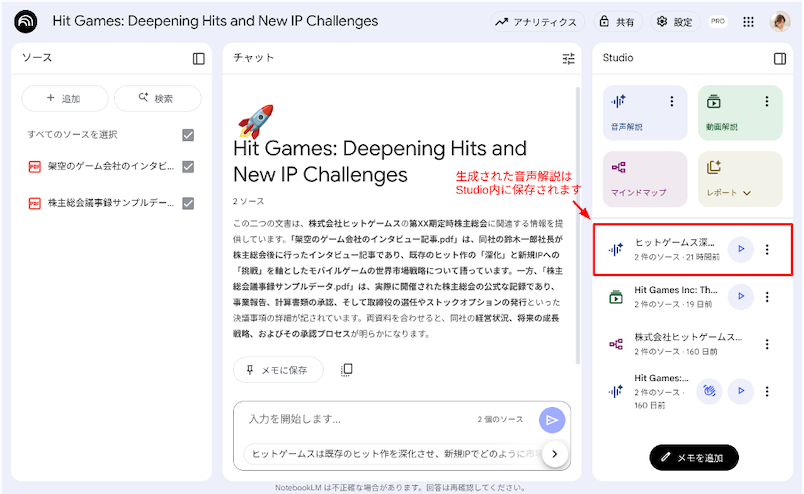
Task: Toggle checkbox for 架空のゲーム会社のインタビ source
Action: point(188,167)
